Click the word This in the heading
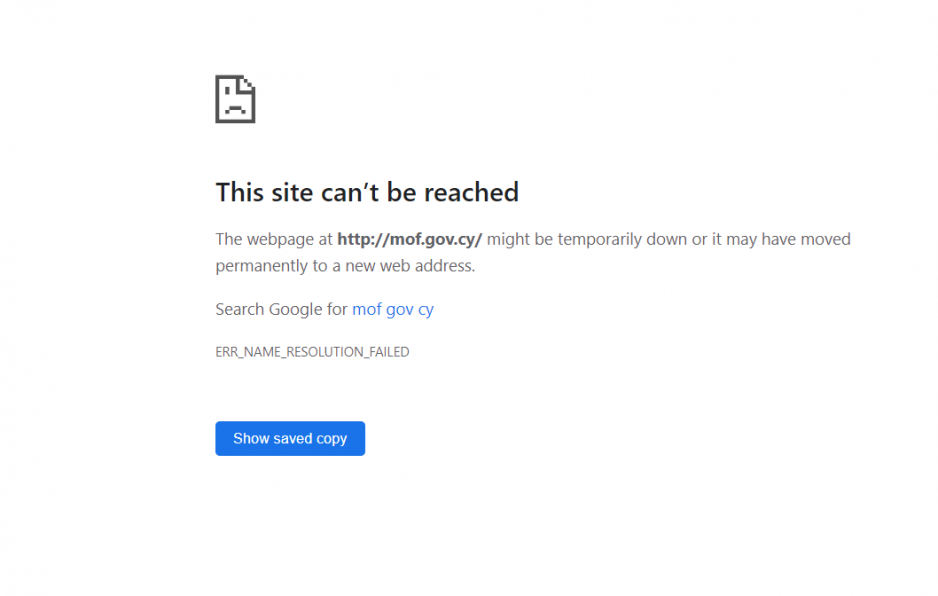This screenshot has height=596, width=938. [239, 193]
